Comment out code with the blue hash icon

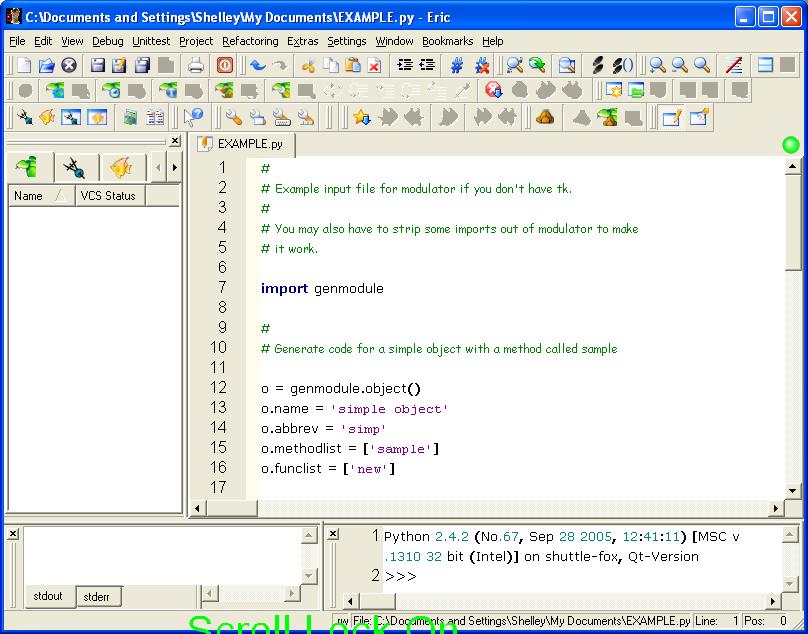tap(457, 65)
